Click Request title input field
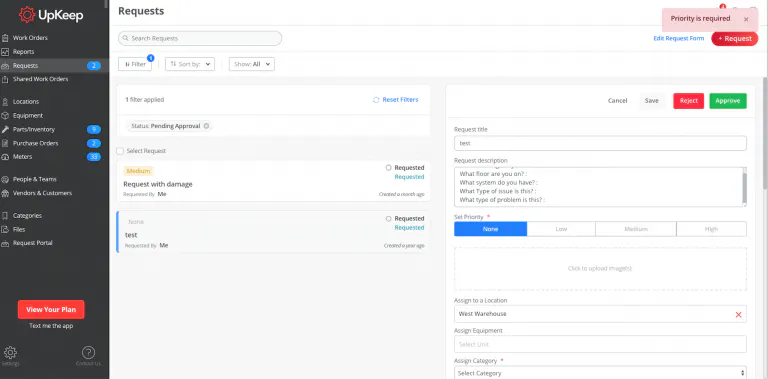 point(600,143)
